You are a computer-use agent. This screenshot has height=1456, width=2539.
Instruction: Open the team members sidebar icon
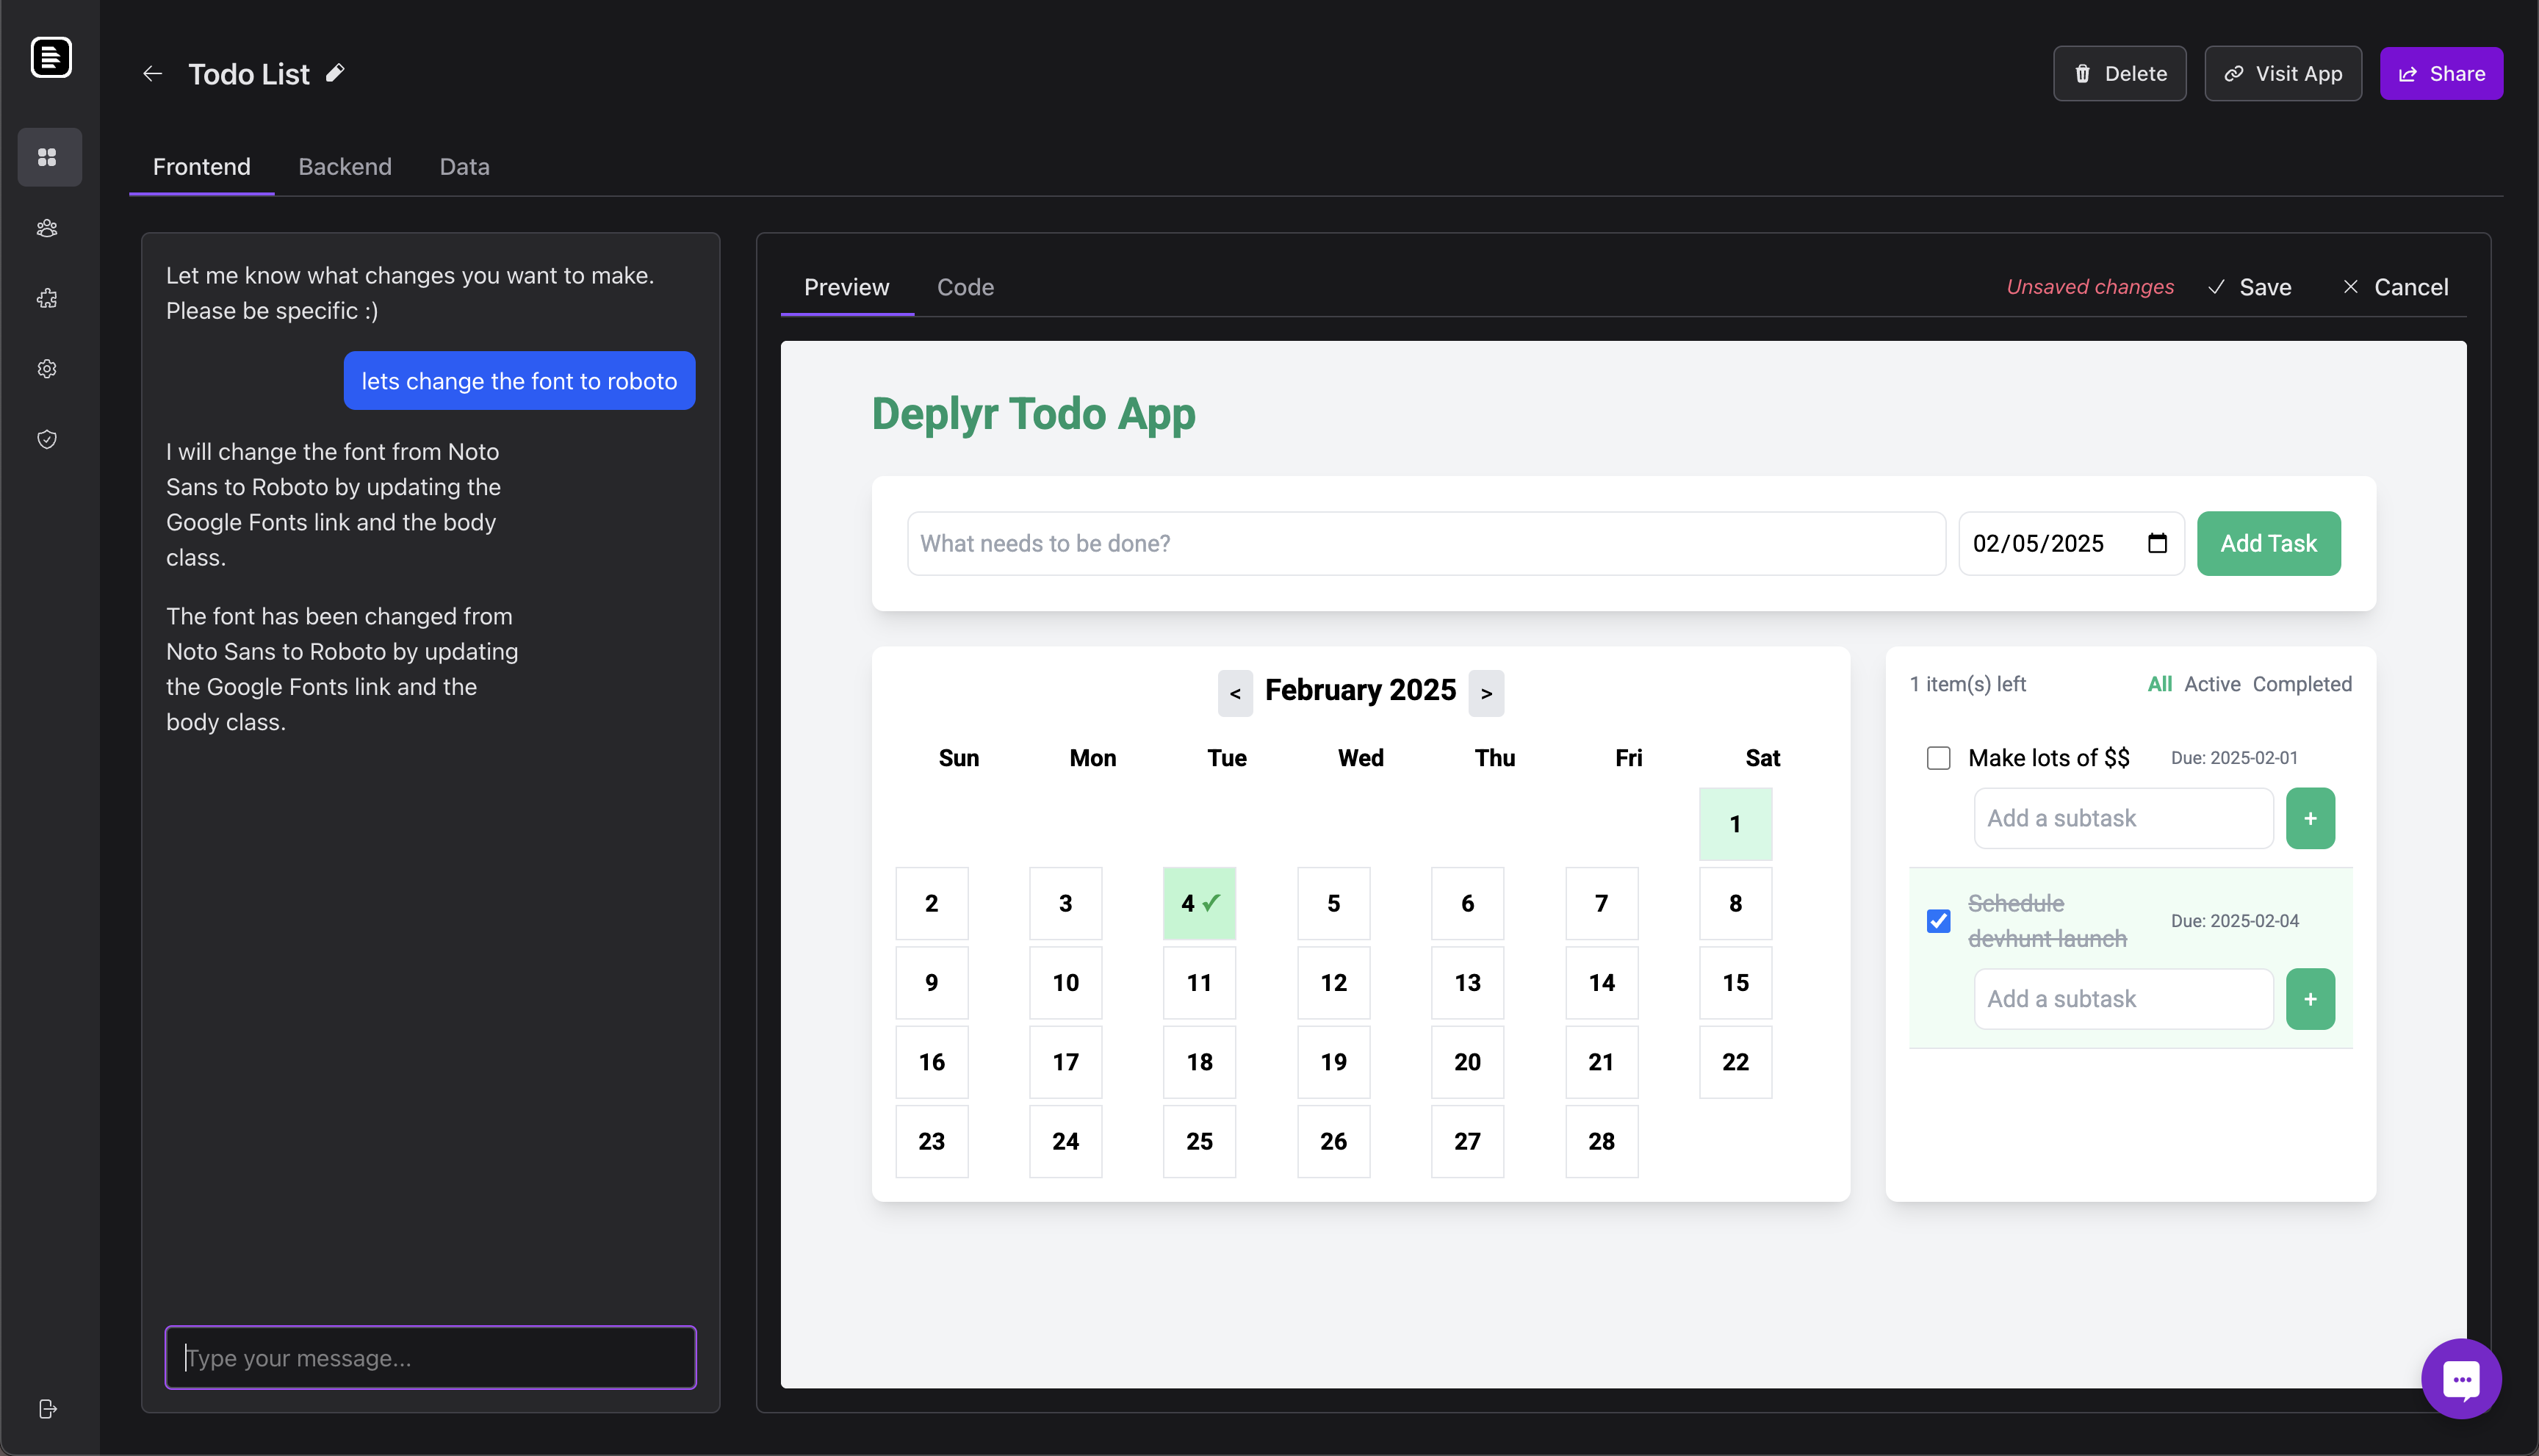[x=47, y=228]
